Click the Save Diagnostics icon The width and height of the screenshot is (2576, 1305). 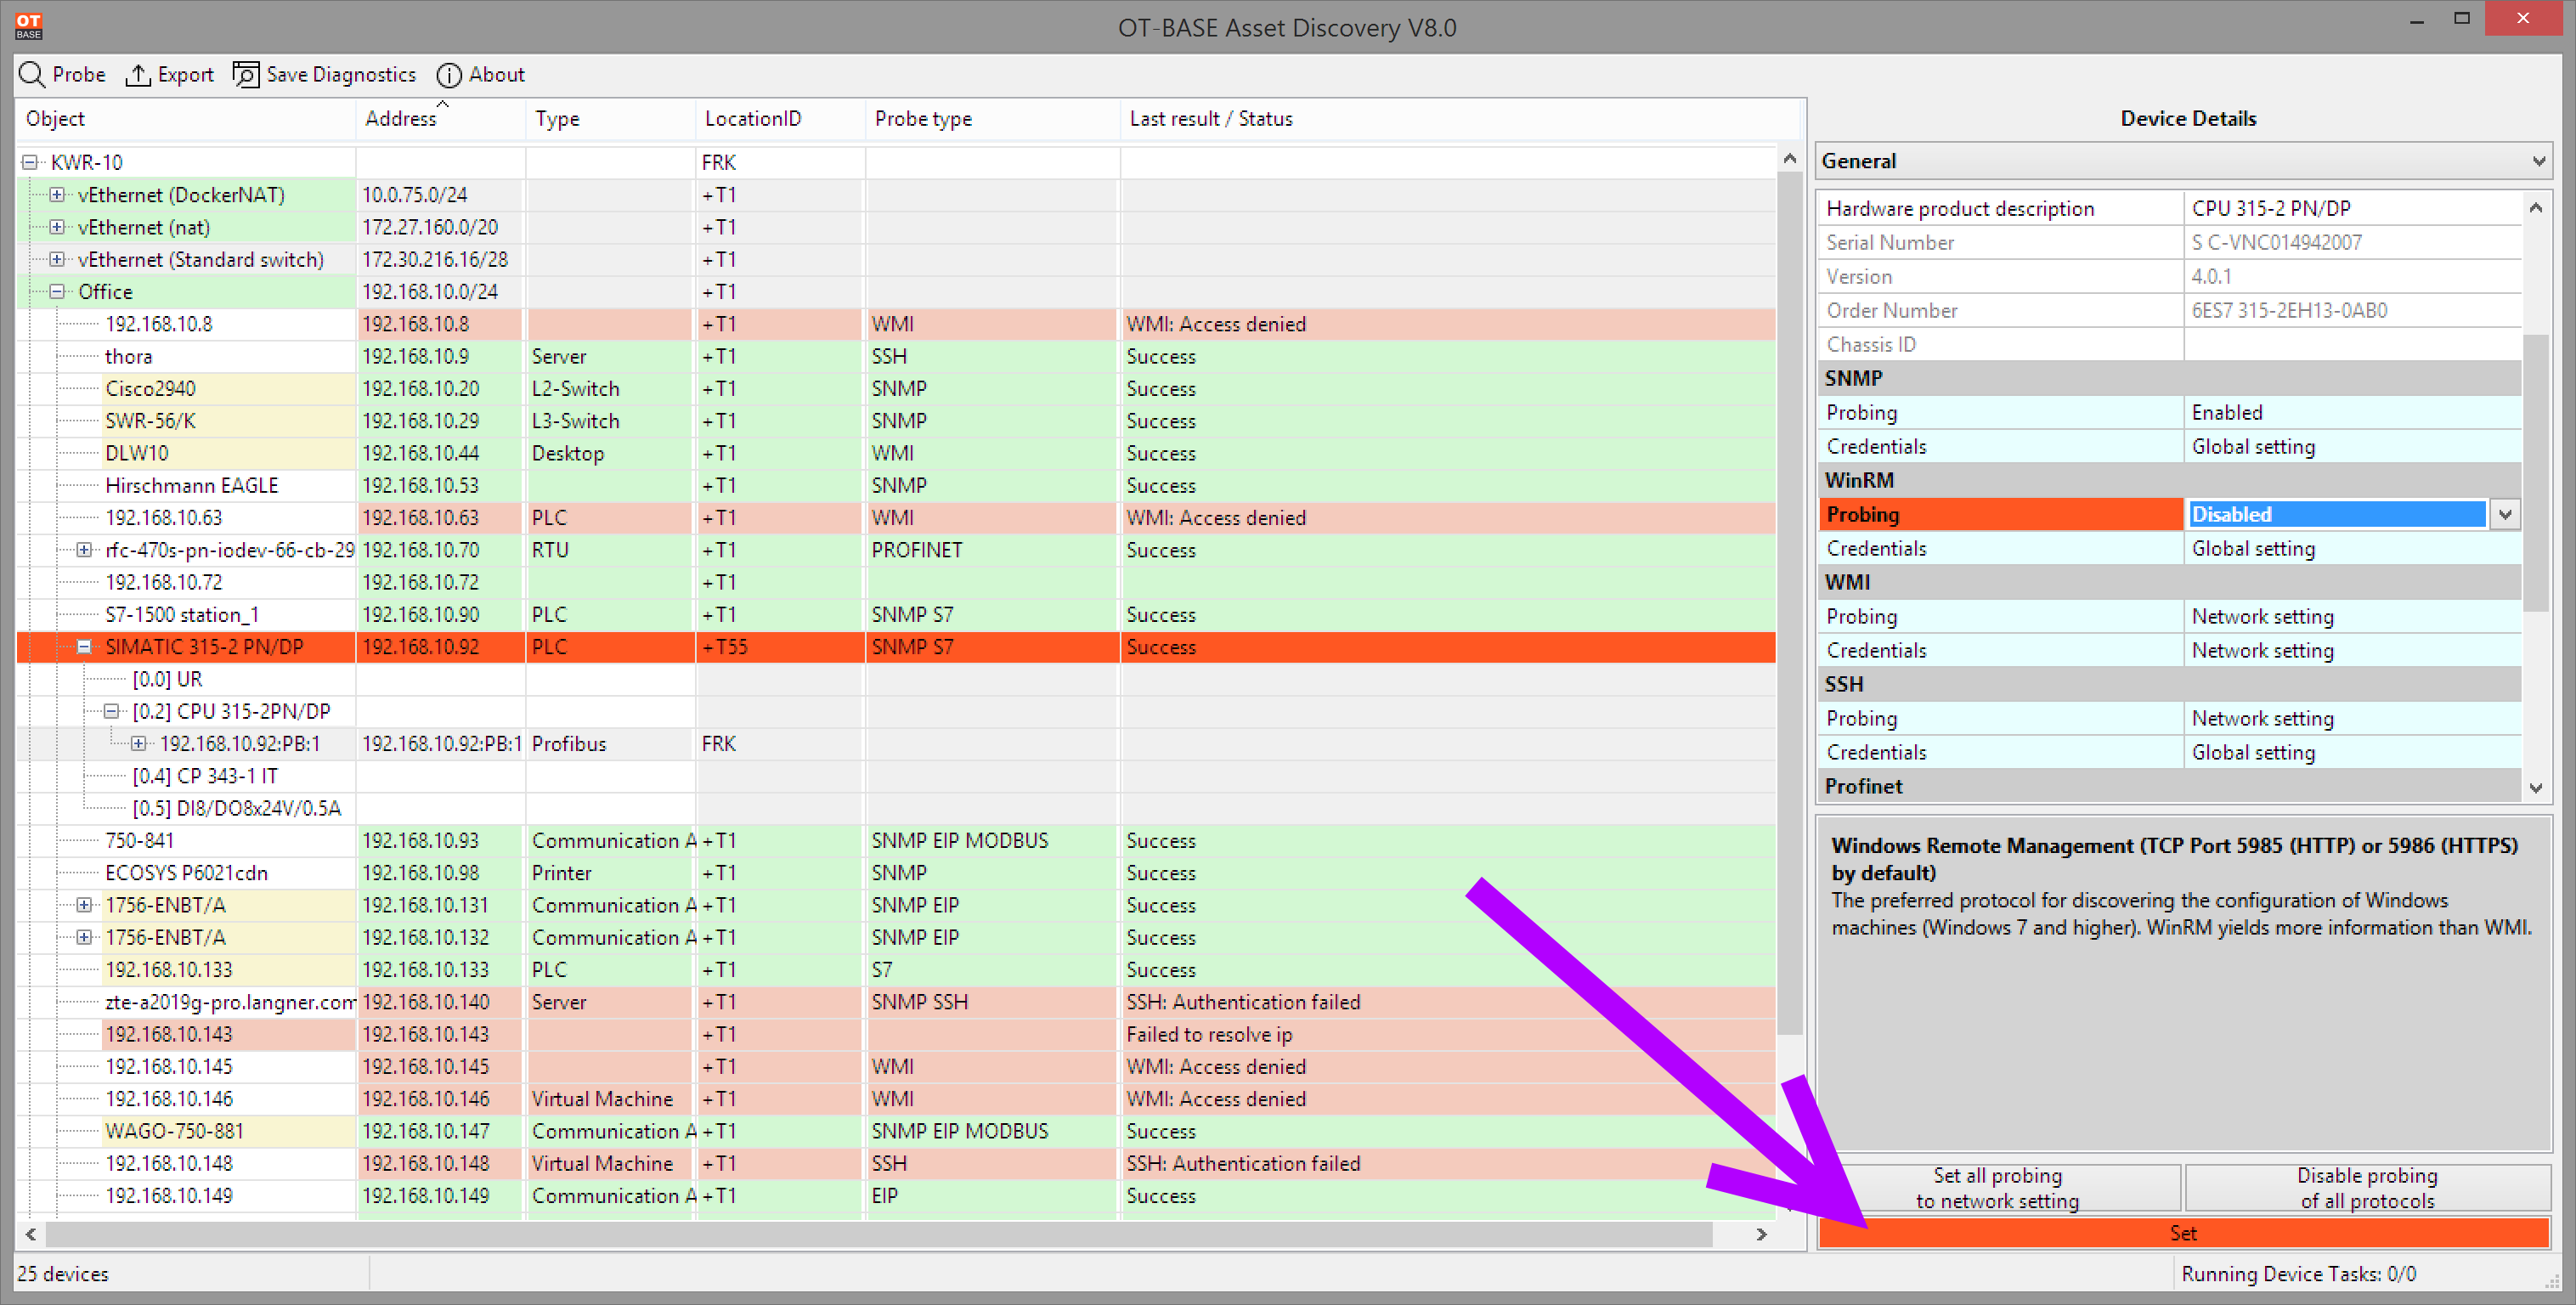(246, 75)
